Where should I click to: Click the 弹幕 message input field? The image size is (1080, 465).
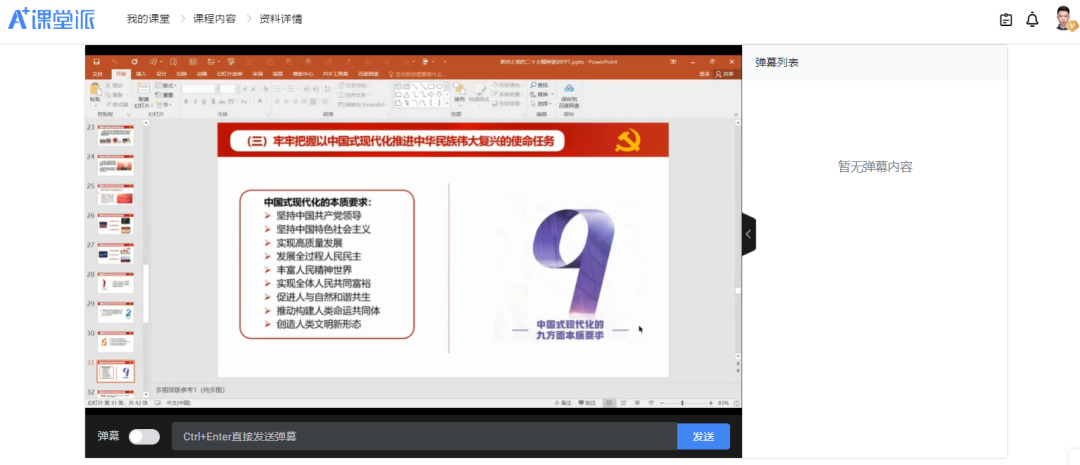click(424, 437)
